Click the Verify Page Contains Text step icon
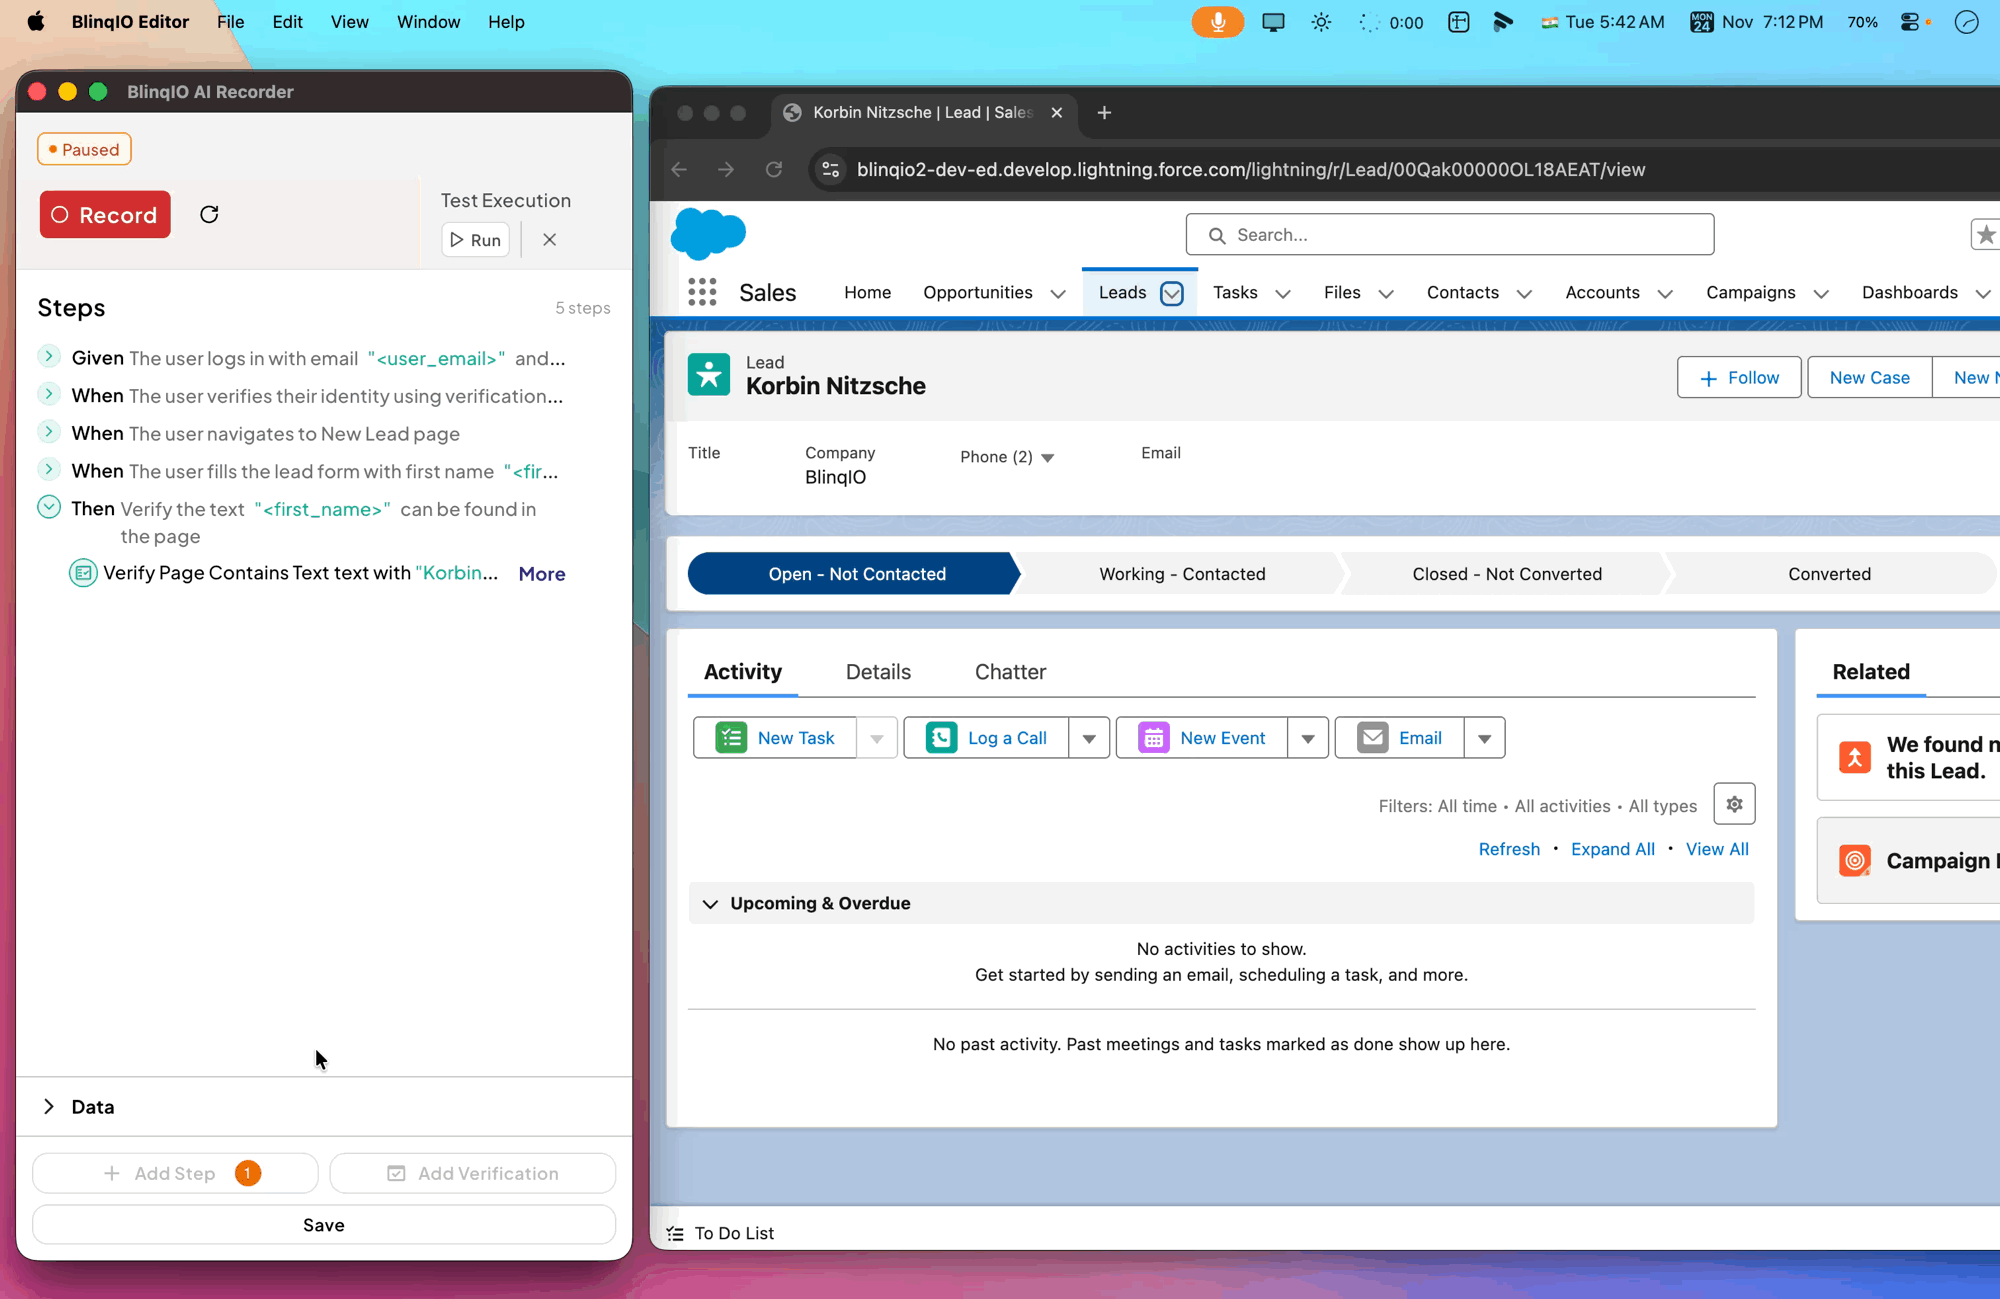Viewport: 2000px width, 1299px height. click(83, 573)
